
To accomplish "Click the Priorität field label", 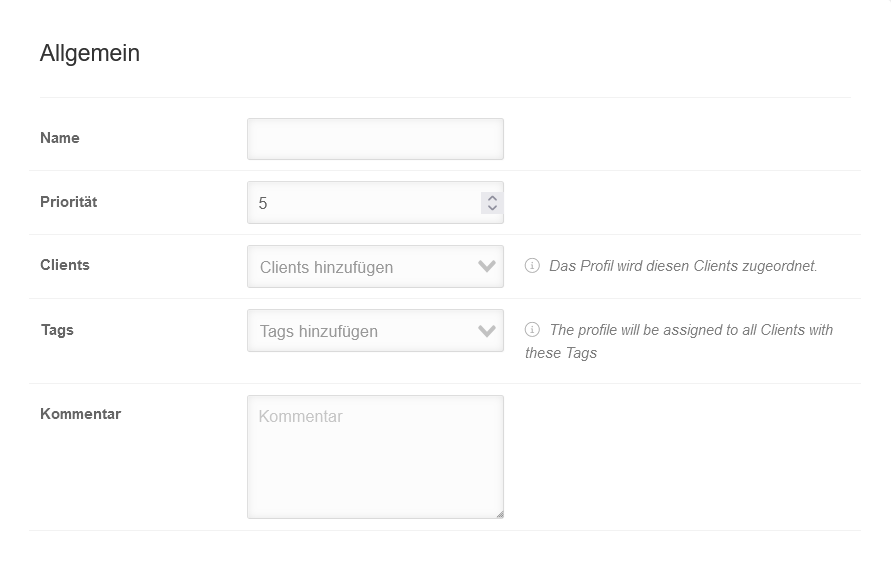I will [x=69, y=202].
